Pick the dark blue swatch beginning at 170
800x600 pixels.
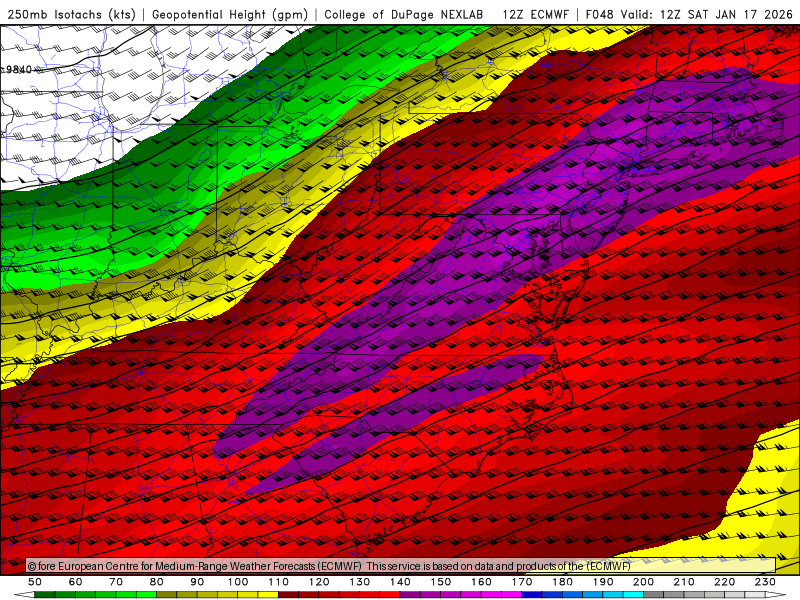click(532, 595)
